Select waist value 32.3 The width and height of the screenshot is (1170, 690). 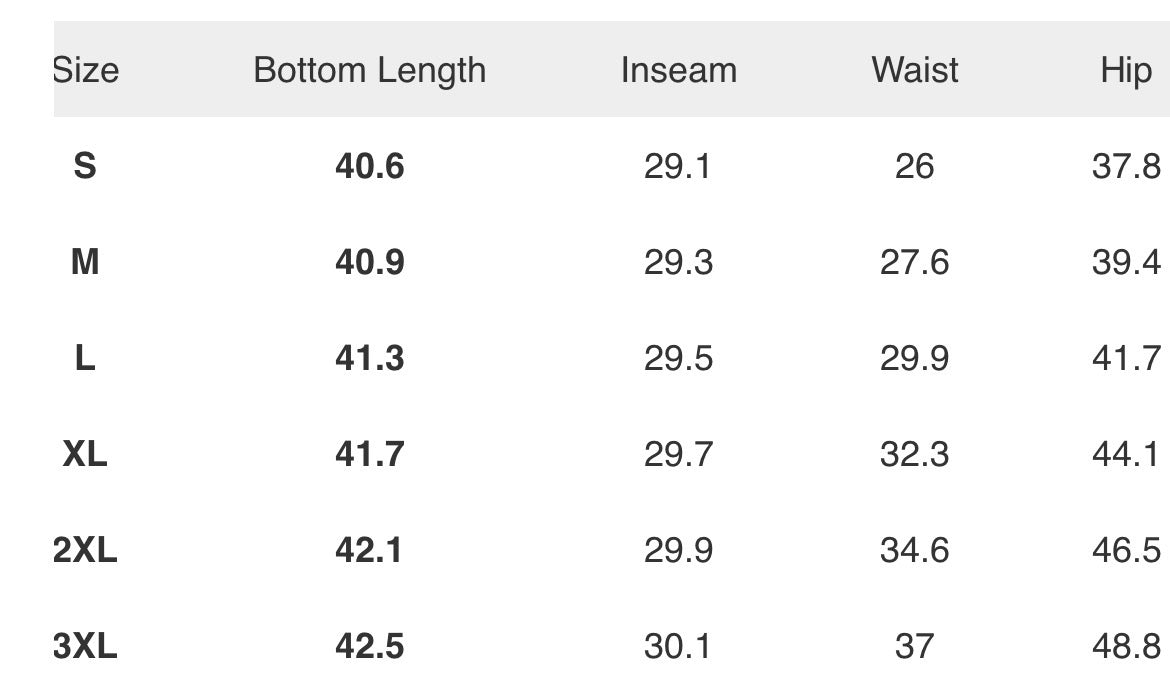(x=914, y=454)
